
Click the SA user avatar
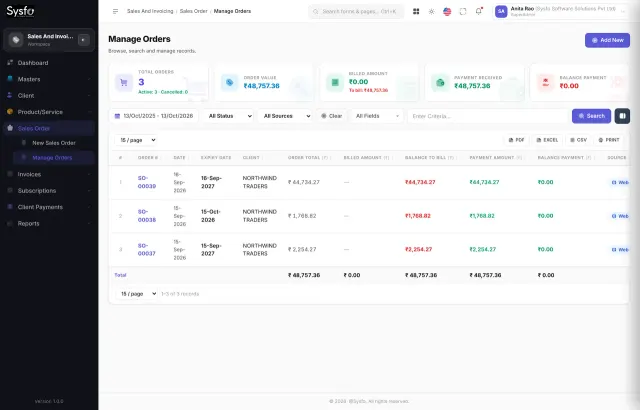pyautogui.click(x=501, y=11)
